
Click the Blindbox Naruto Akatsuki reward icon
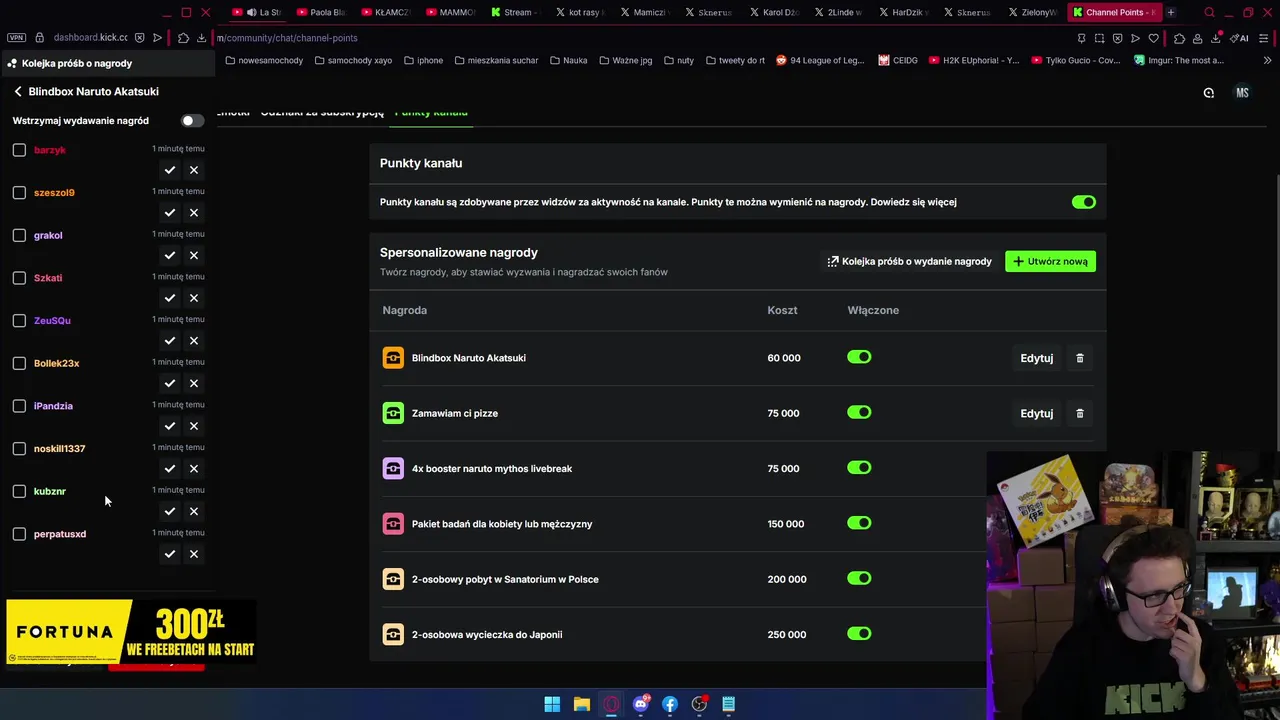(393, 358)
